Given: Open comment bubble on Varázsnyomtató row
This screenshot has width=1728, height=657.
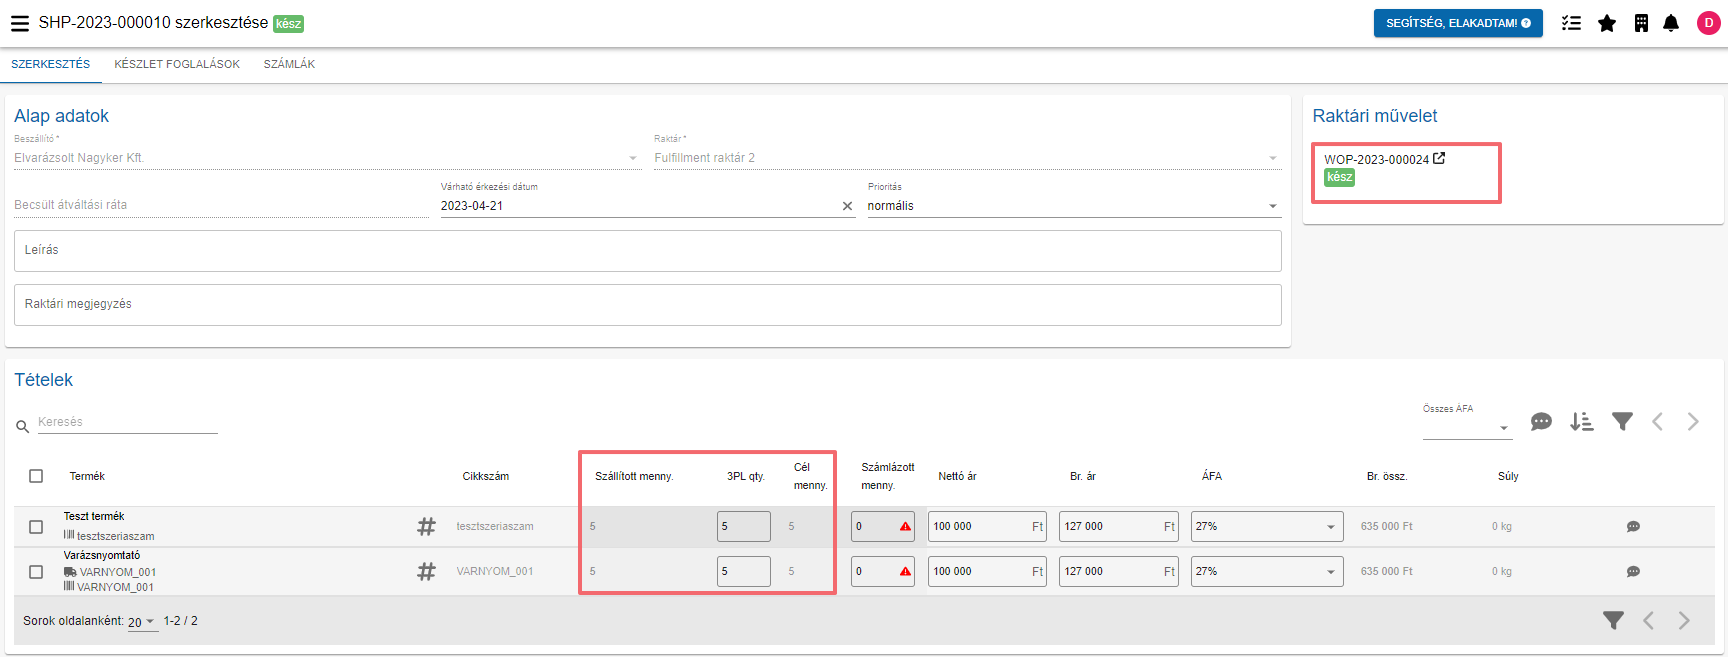Looking at the screenshot, I should [1633, 572].
